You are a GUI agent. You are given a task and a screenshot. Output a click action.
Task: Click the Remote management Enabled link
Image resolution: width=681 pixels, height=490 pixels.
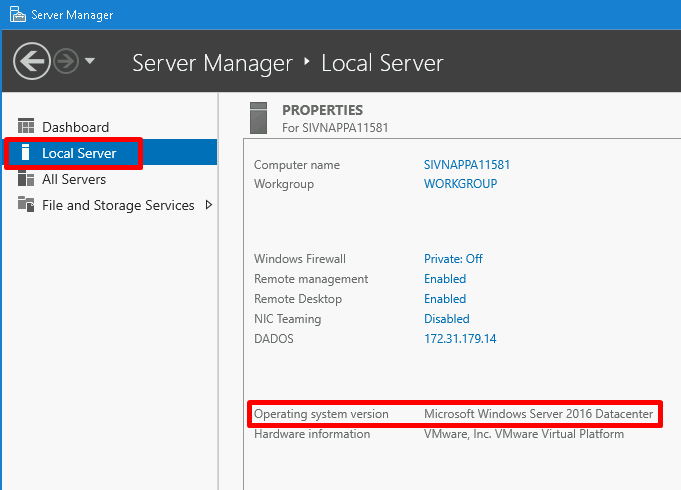coord(445,279)
